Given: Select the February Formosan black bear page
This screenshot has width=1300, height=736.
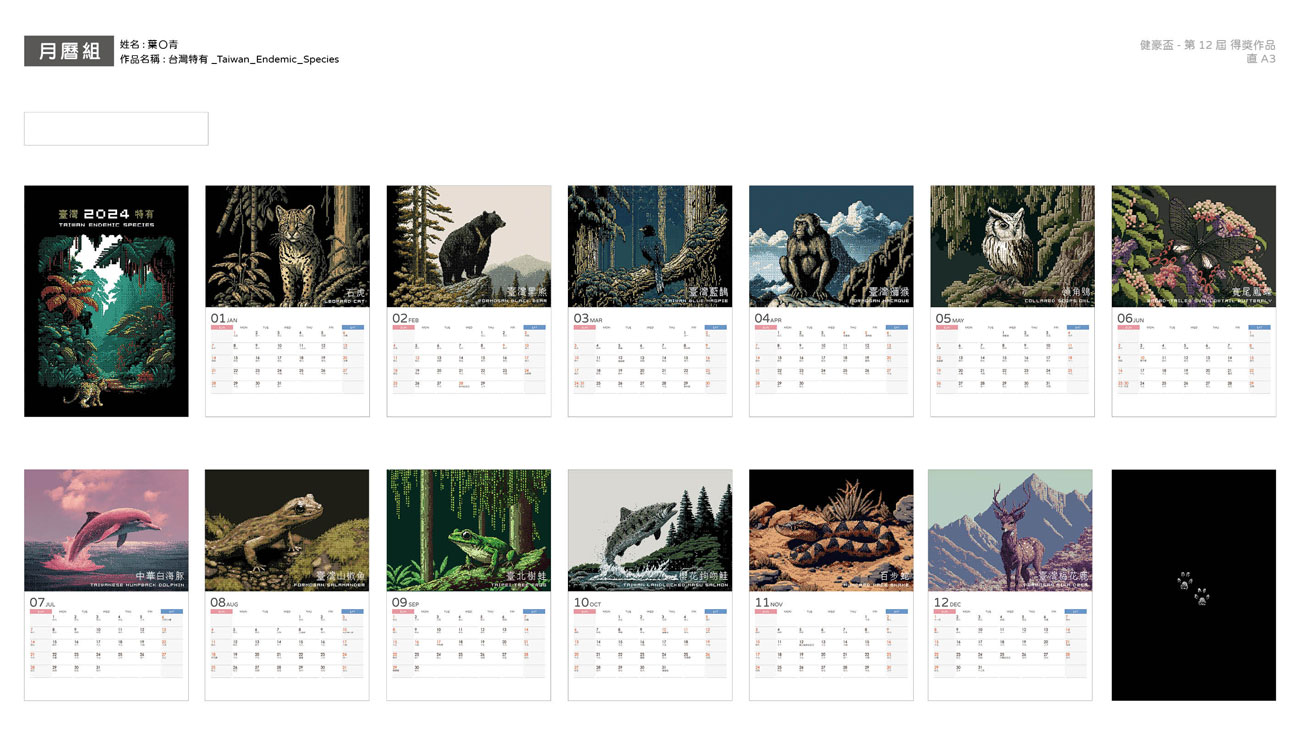Looking at the screenshot, I should (x=468, y=248).
